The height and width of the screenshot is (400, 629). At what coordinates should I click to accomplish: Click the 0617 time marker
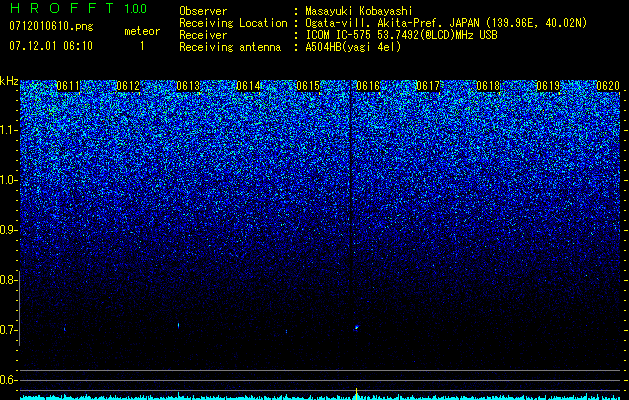pyautogui.click(x=428, y=86)
